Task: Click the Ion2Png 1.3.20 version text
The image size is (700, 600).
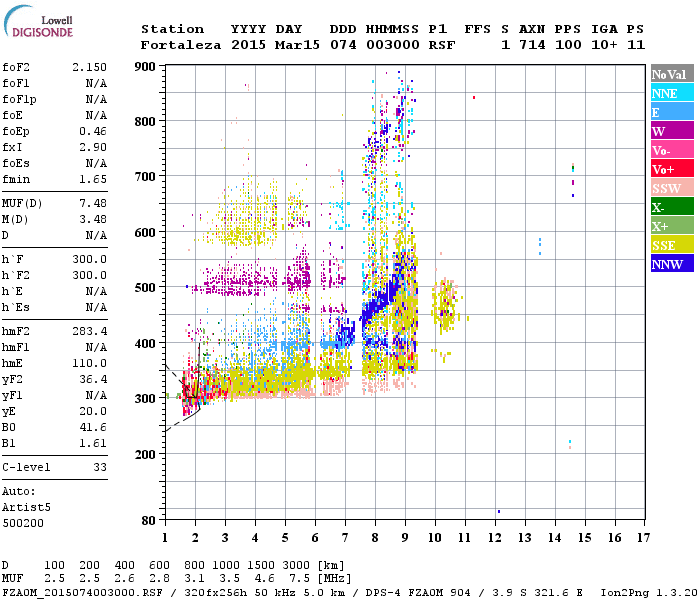Action: click(x=649, y=593)
